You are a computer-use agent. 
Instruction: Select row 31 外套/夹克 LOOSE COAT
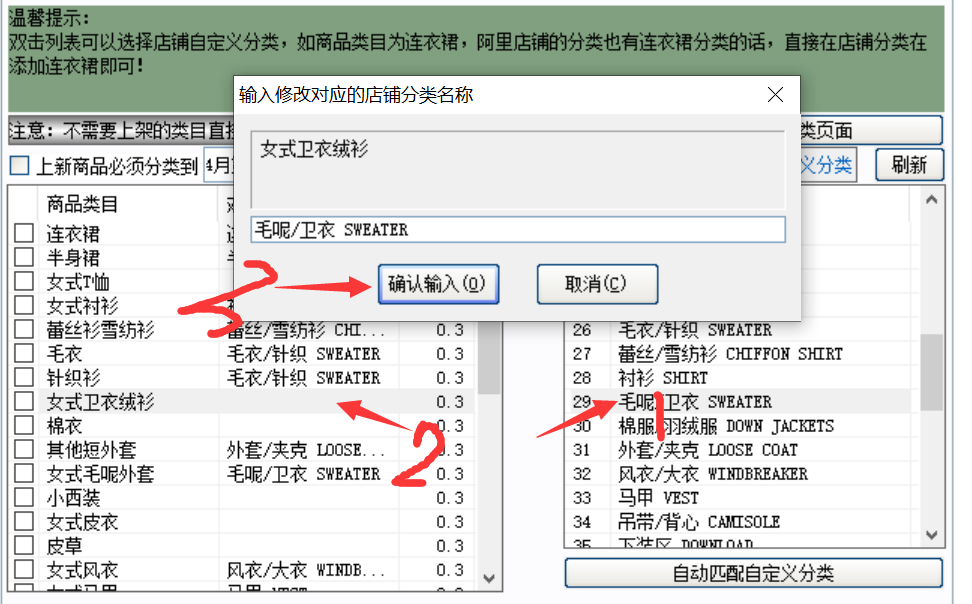pos(738,450)
